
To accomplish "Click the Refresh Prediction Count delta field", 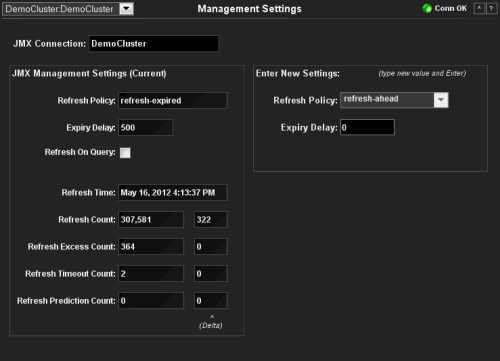I will pos(211,300).
